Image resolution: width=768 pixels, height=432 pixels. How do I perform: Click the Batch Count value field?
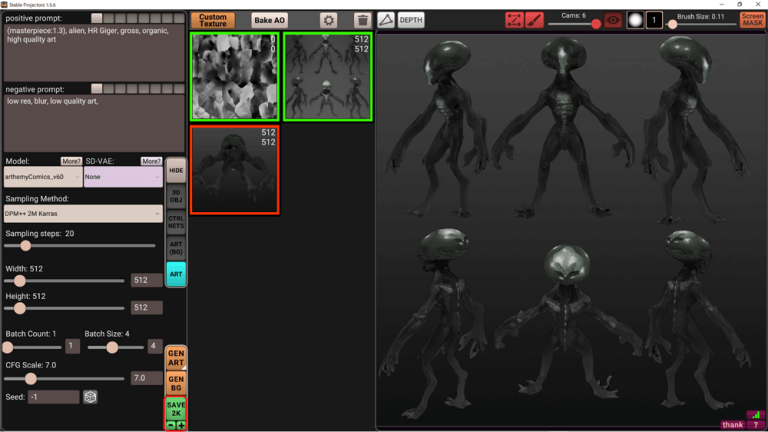pos(72,346)
